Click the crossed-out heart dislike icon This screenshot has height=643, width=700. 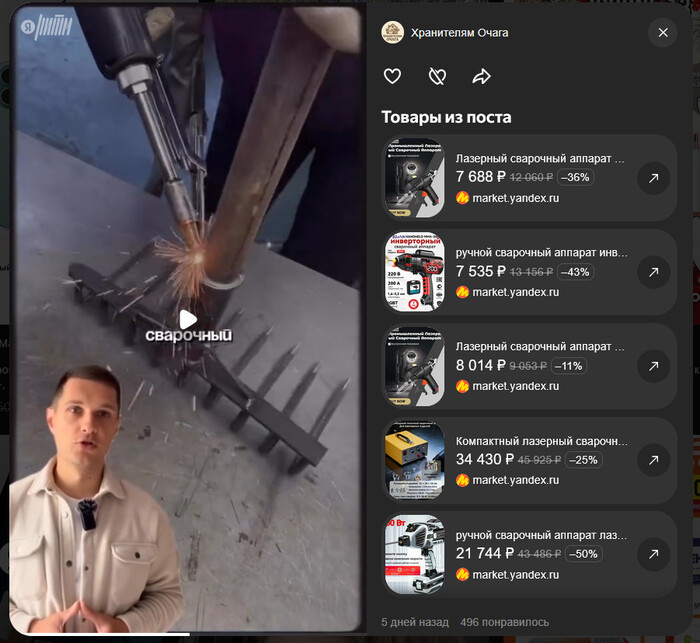coord(437,76)
